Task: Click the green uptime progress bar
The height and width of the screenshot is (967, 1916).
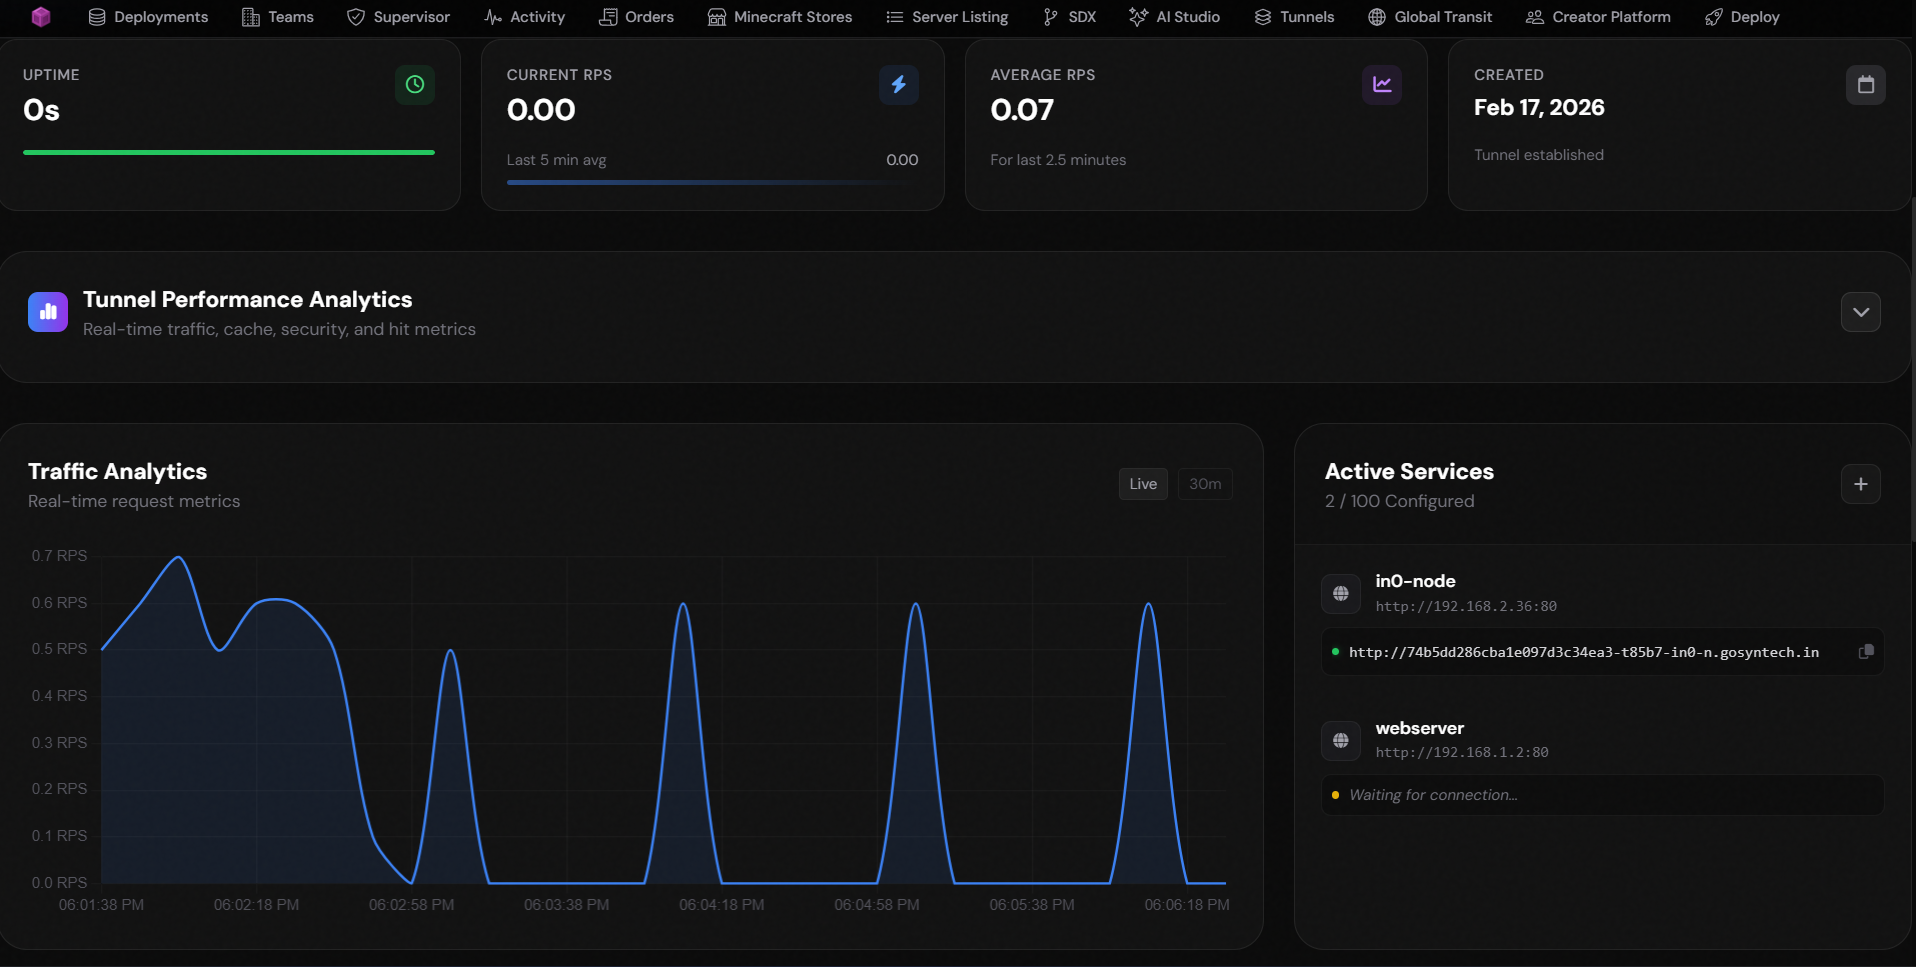Action: pos(229,153)
